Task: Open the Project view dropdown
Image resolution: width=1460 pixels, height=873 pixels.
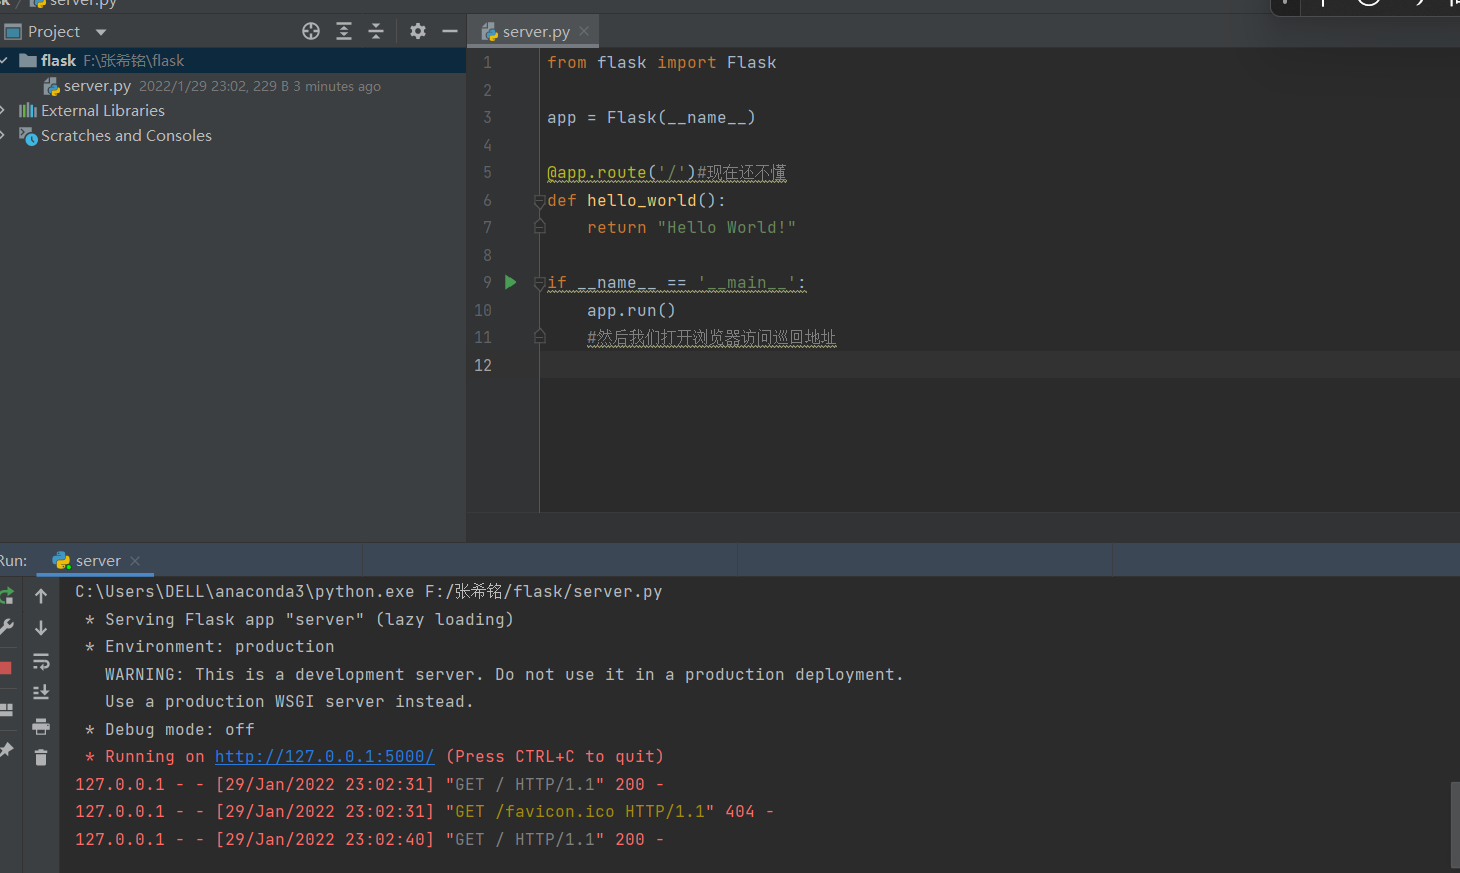Action: click(101, 32)
